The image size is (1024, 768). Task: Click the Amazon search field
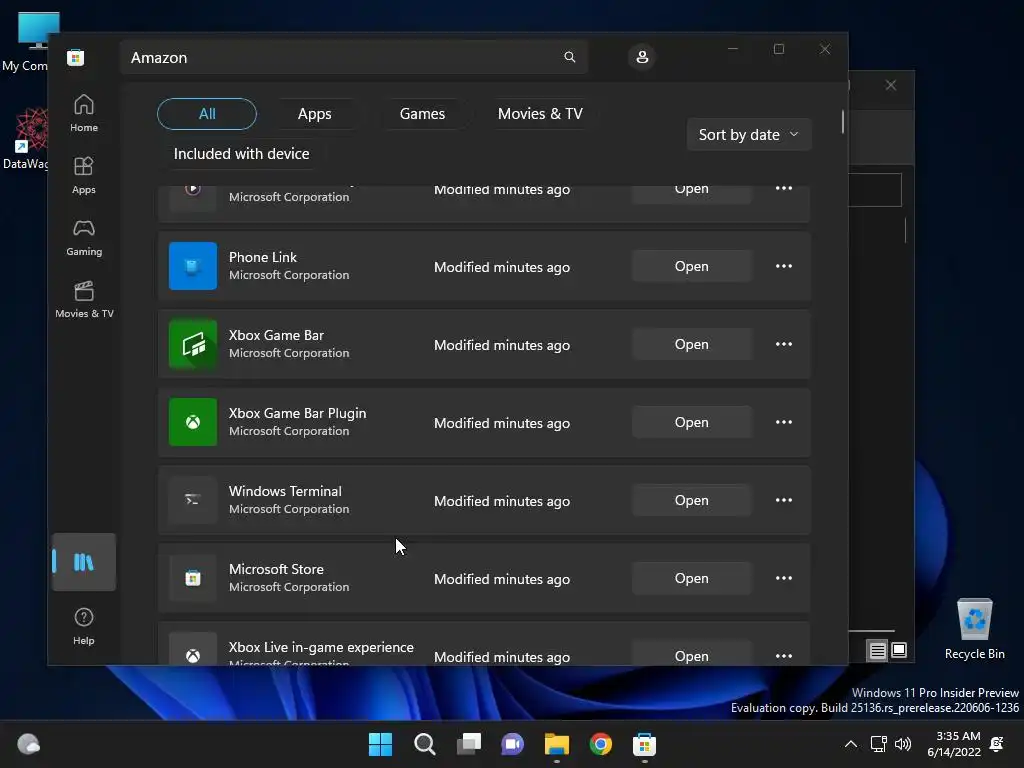pyautogui.click(x=353, y=57)
